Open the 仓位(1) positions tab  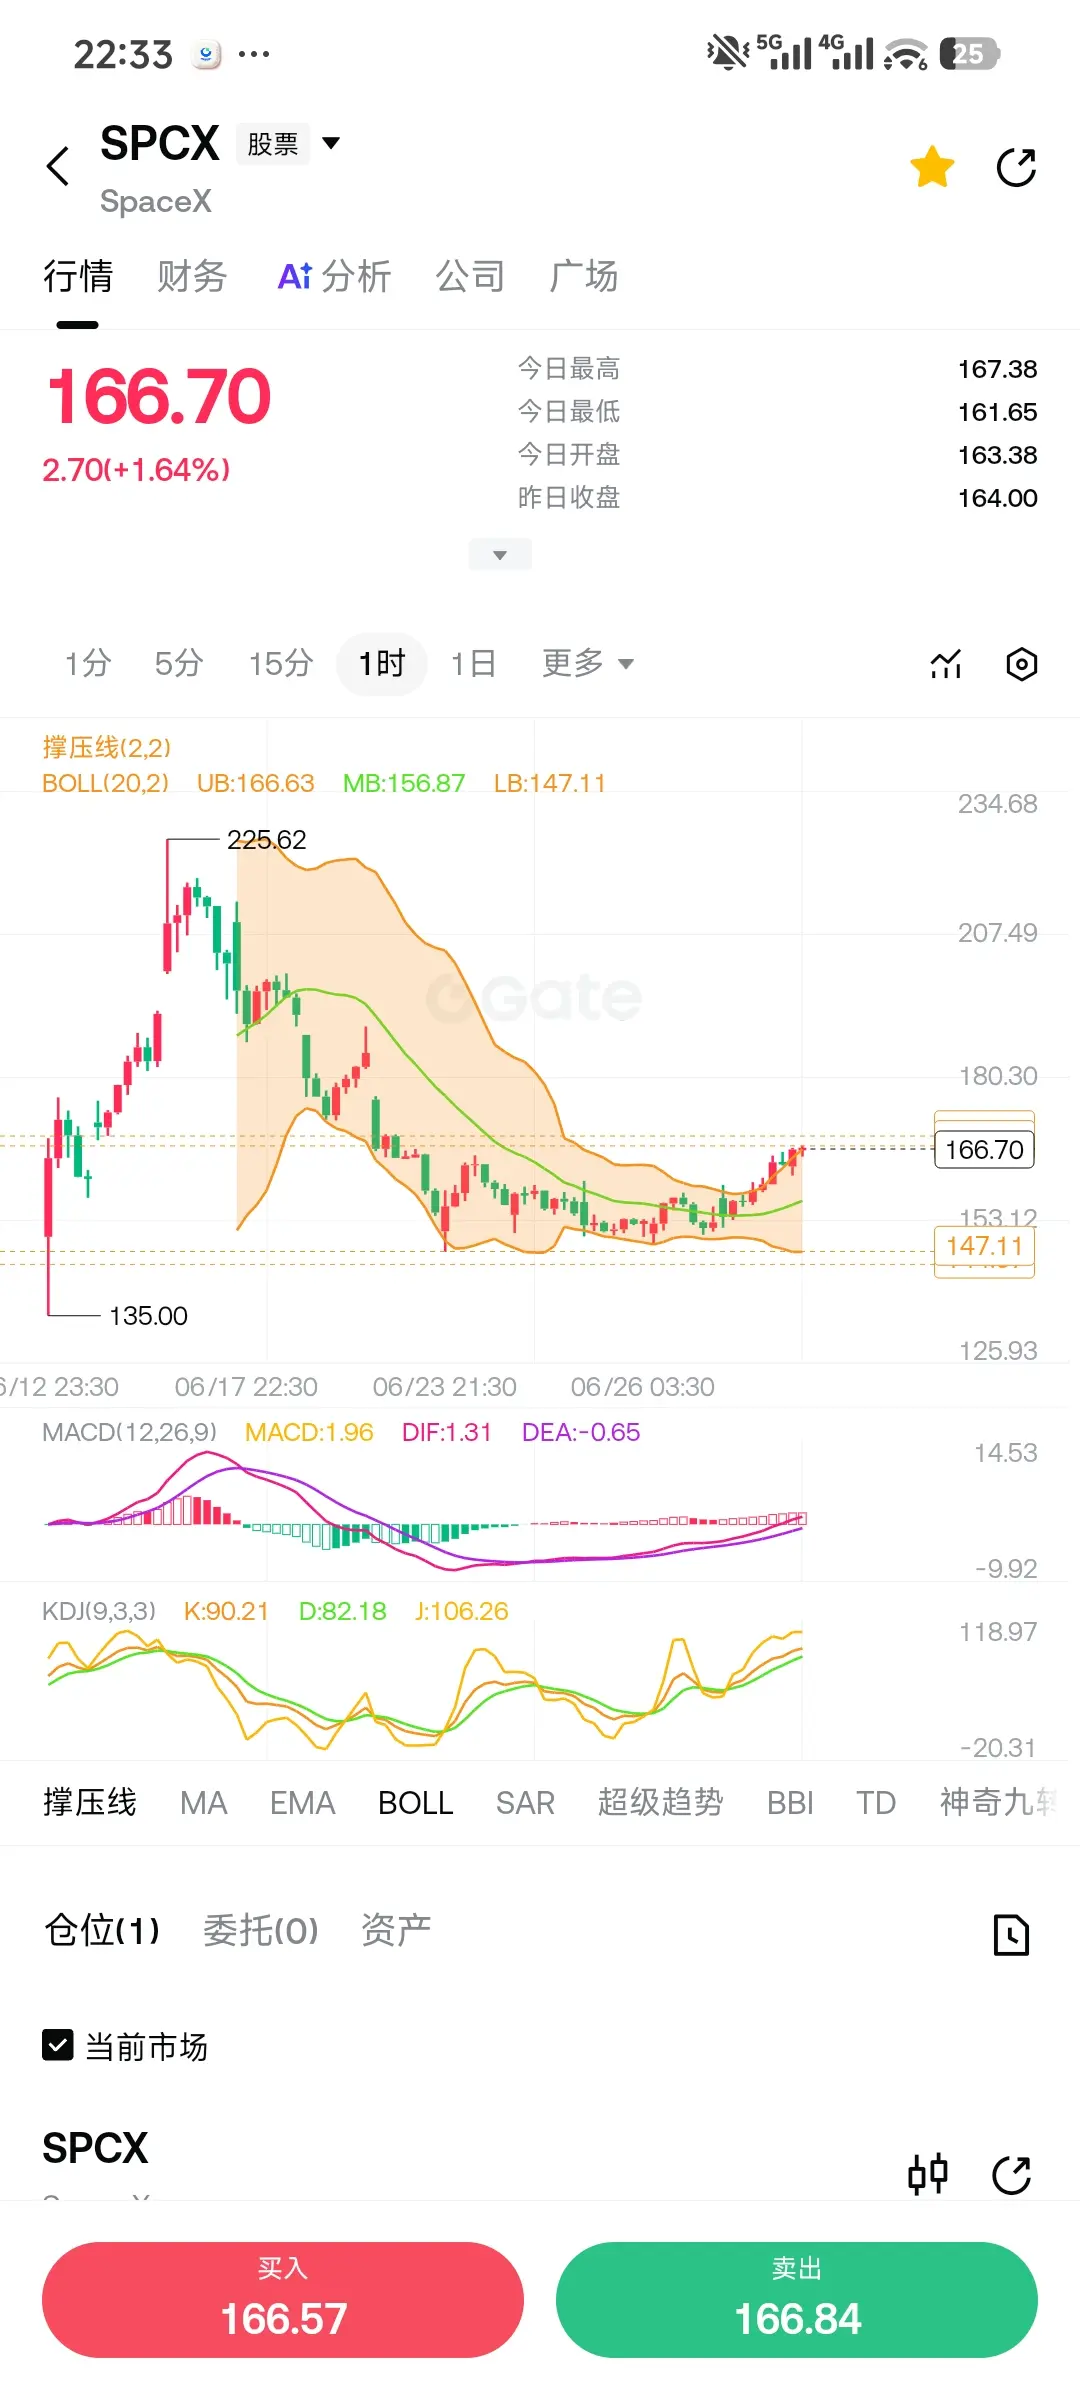(102, 1930)
